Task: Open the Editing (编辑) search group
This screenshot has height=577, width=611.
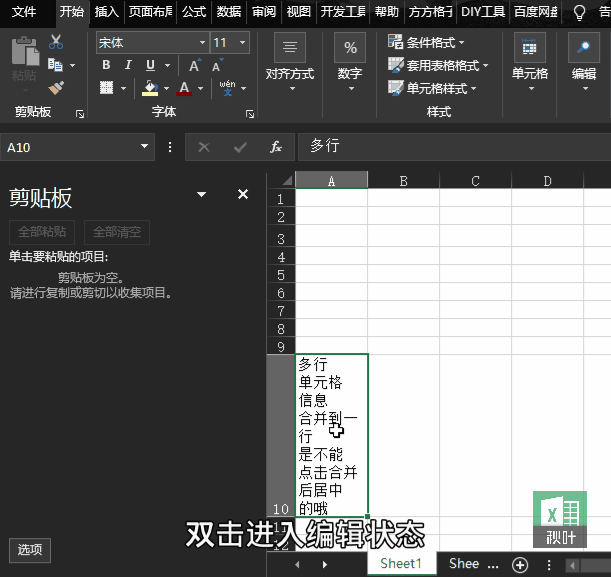Action: 584,62
